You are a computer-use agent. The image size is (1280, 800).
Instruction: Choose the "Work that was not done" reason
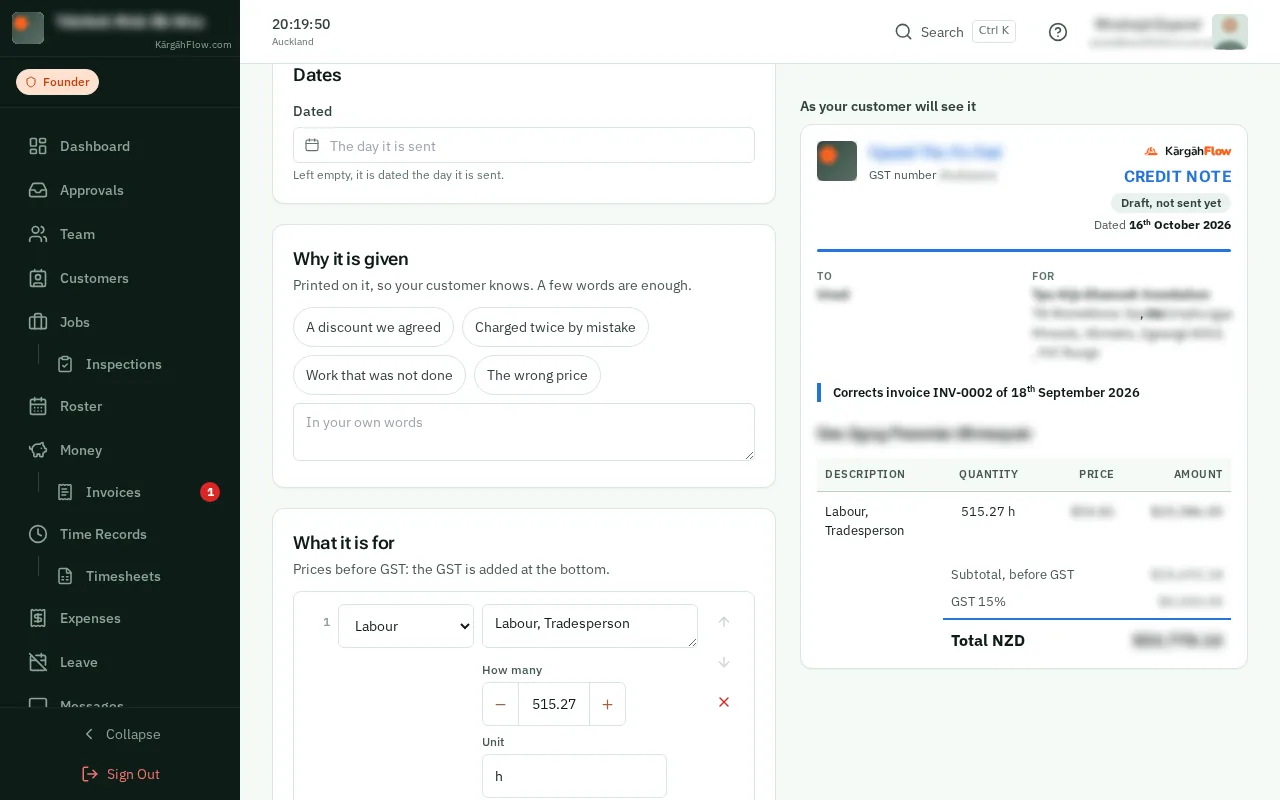point(379,375)
